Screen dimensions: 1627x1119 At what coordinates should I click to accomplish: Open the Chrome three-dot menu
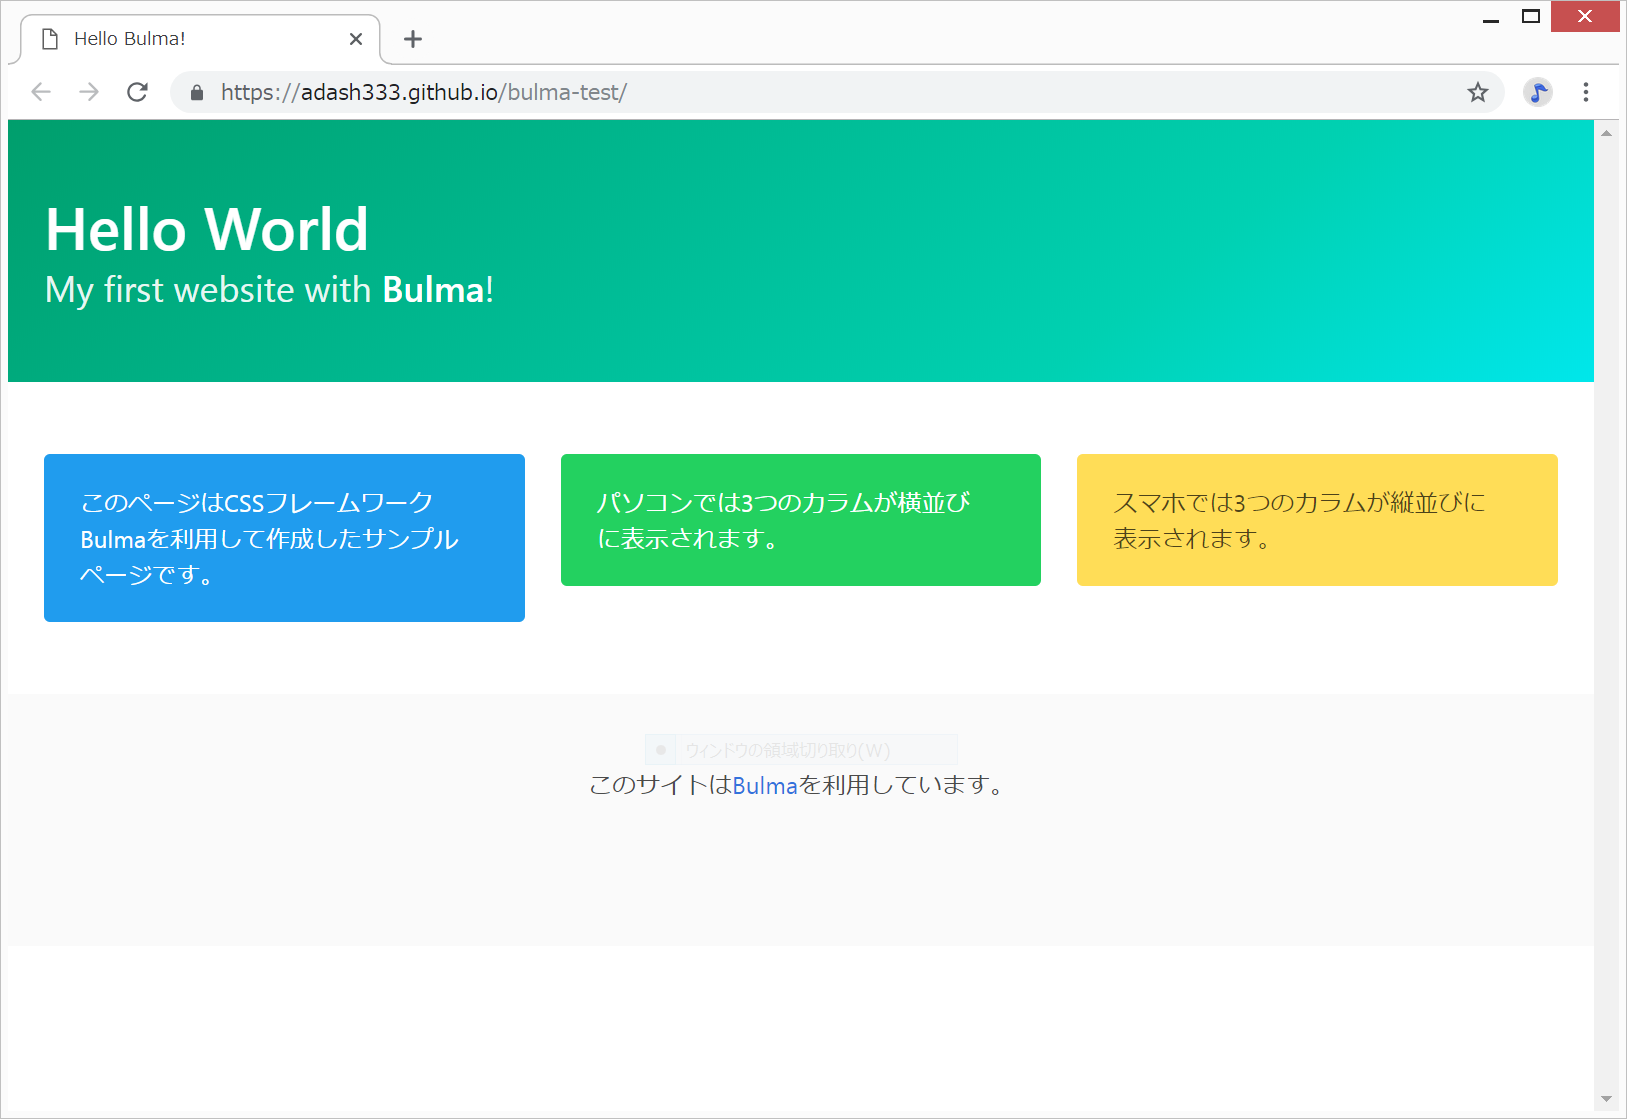[x=1585, y=93]
